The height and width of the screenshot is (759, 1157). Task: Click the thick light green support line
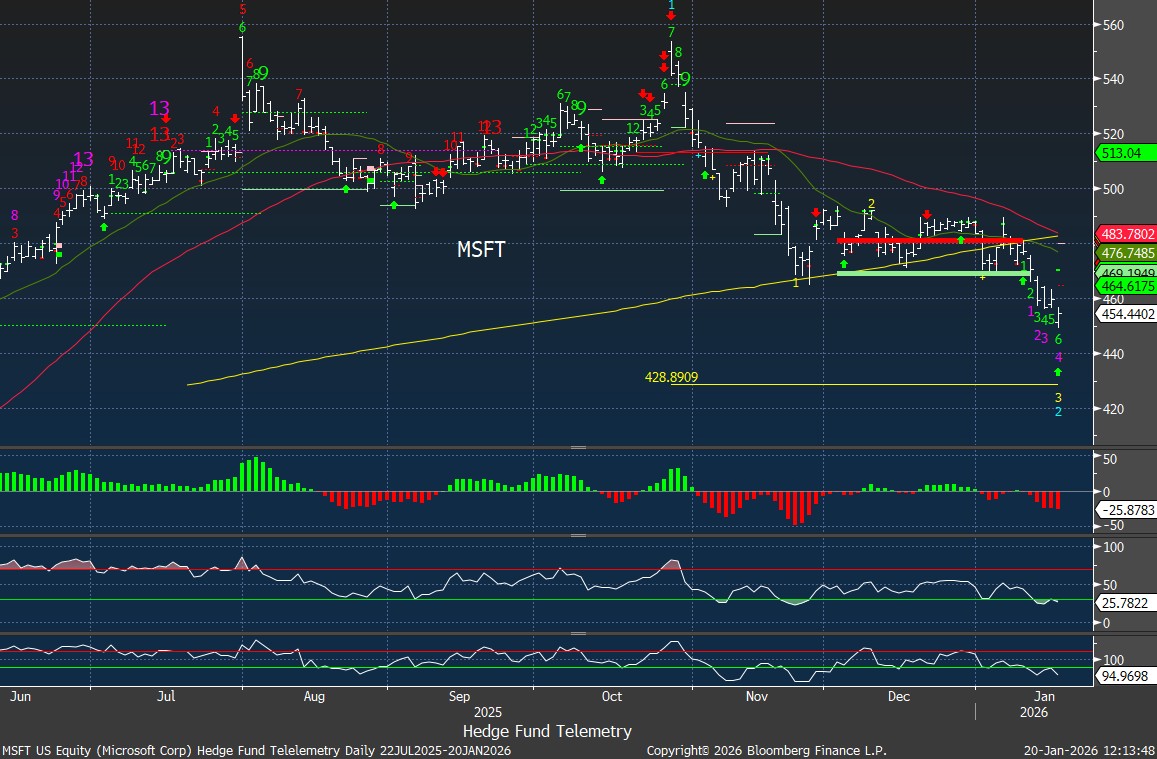coord(932,273)
